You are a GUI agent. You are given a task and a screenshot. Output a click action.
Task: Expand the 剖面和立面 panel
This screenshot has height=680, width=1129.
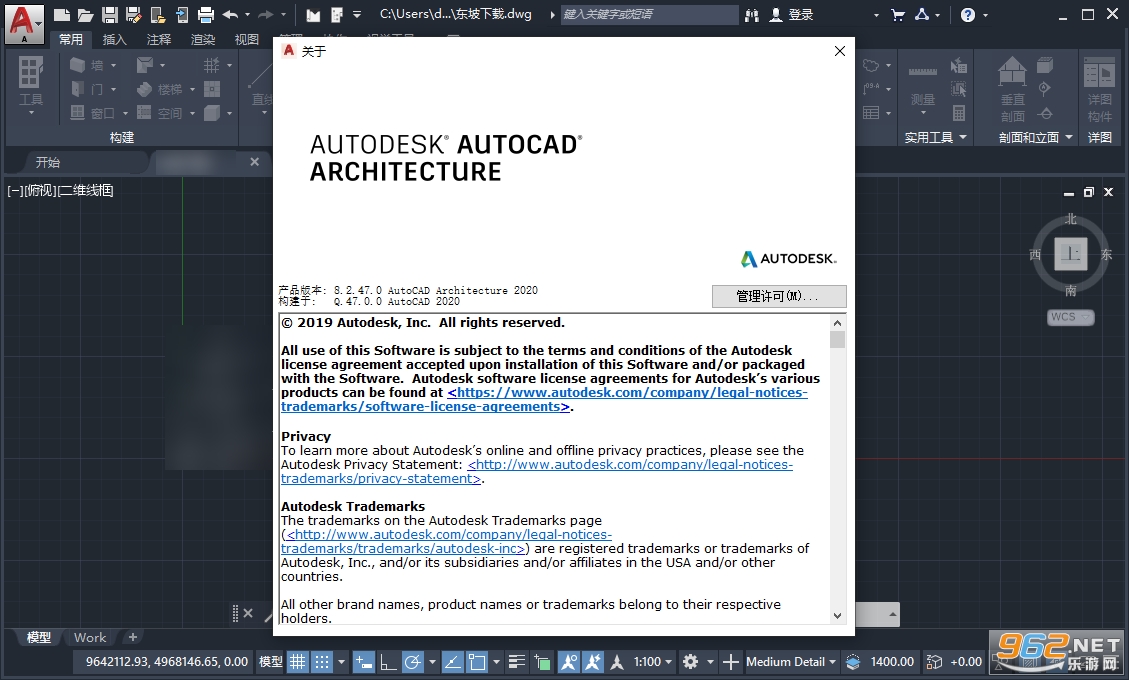click(x=1035, y=137)
